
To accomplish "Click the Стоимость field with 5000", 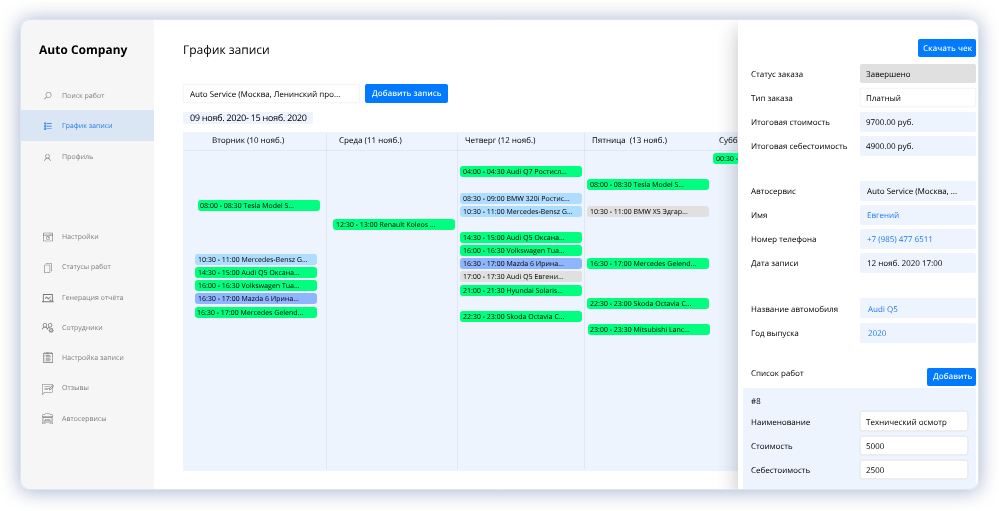I will click(914, 446).
